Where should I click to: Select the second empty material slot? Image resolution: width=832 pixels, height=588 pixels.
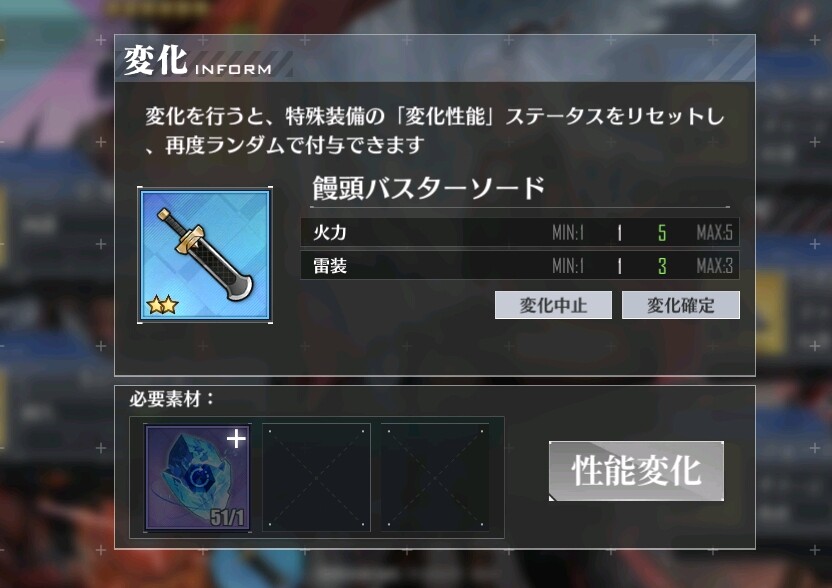coord(316,478)
